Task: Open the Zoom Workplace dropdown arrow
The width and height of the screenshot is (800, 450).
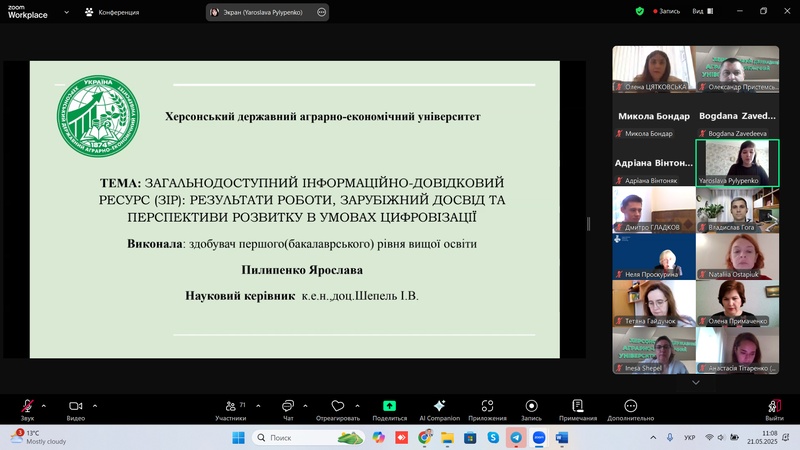Action: (x=66, y=12)
